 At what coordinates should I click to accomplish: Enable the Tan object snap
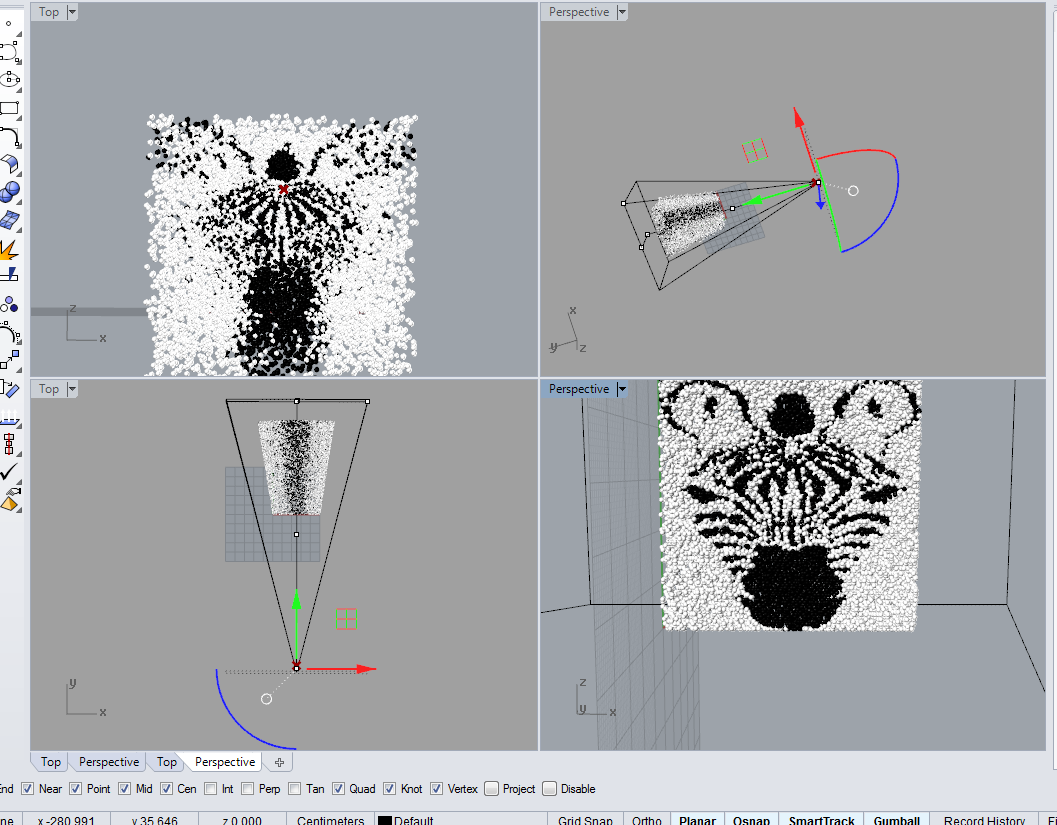click(x=295, y=789)
